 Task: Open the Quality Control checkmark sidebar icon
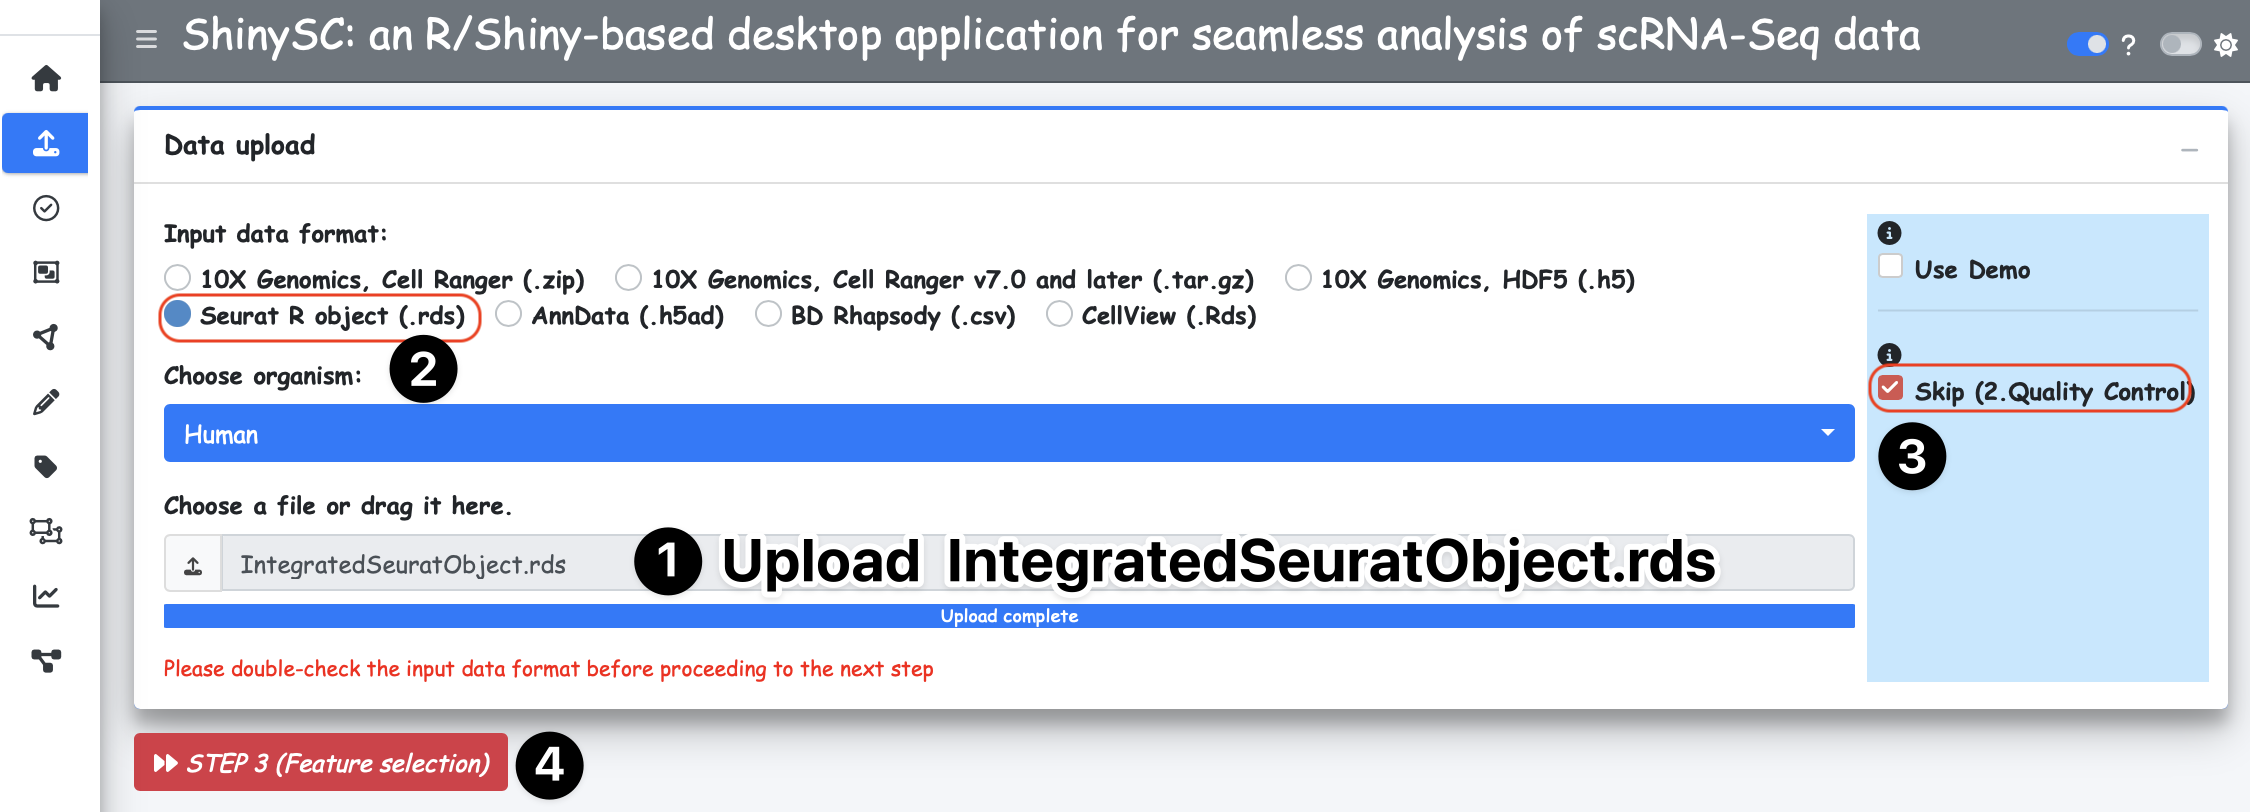tap(46, 208)
